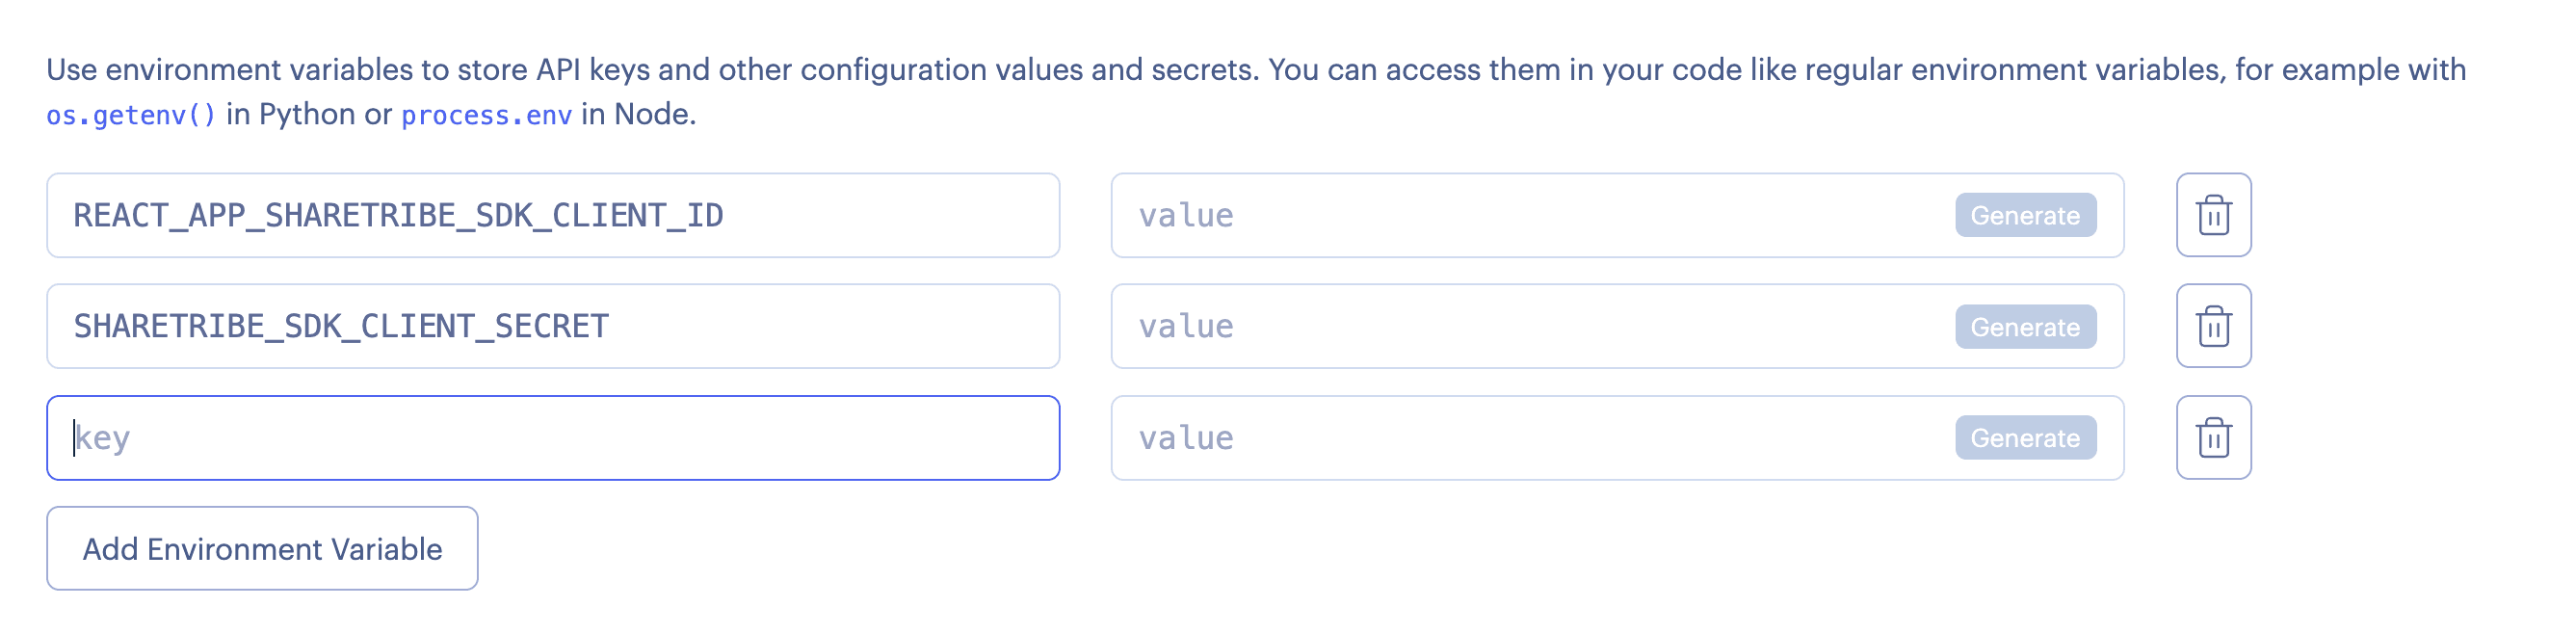This screenshot has height=634, width=2576.
Task: Click the os.getenv() code snippet
Action: 131,115
